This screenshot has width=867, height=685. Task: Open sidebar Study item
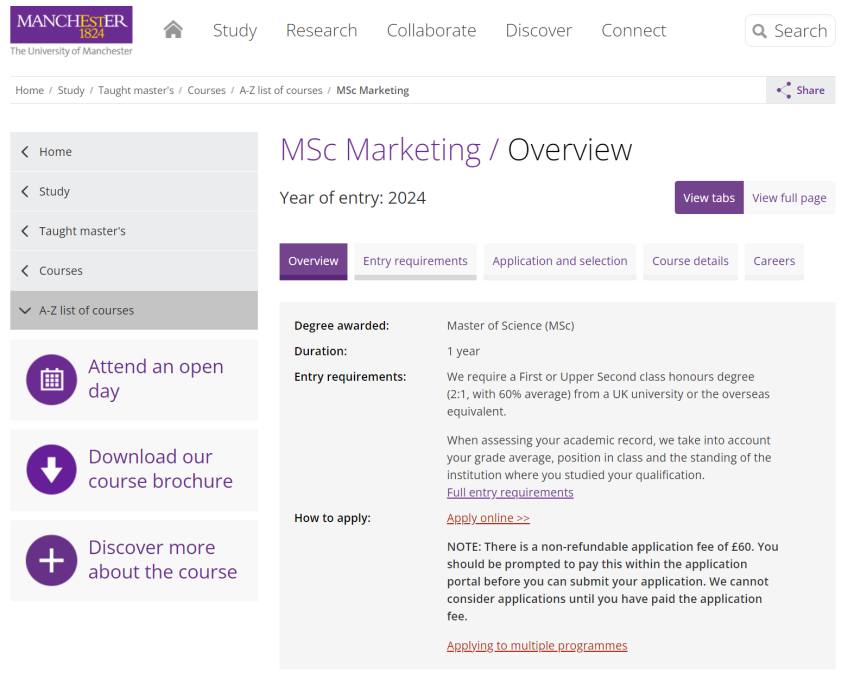[x=134, y=191]
